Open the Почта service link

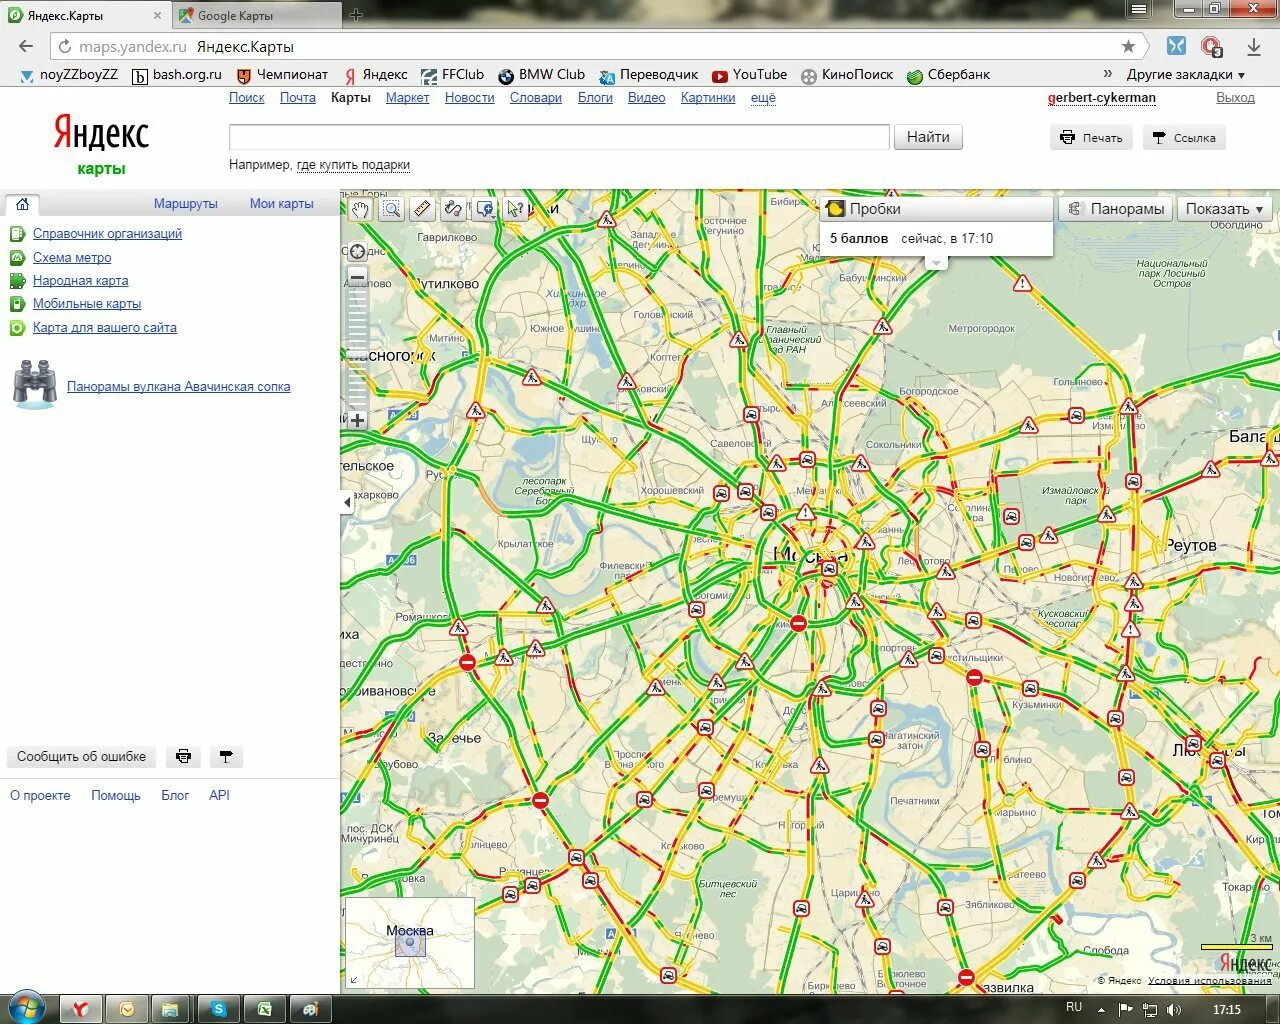tap(298, 98)
